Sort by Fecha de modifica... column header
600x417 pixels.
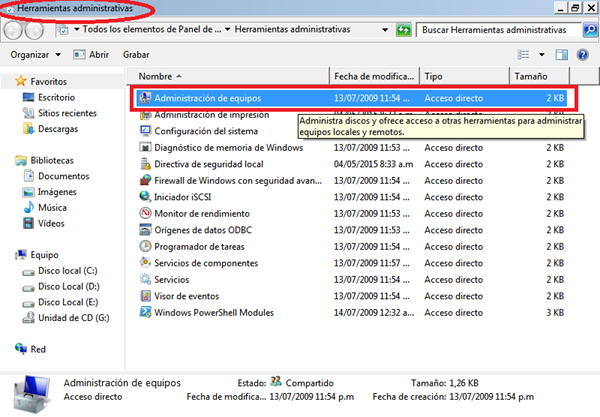pos(374,77)
